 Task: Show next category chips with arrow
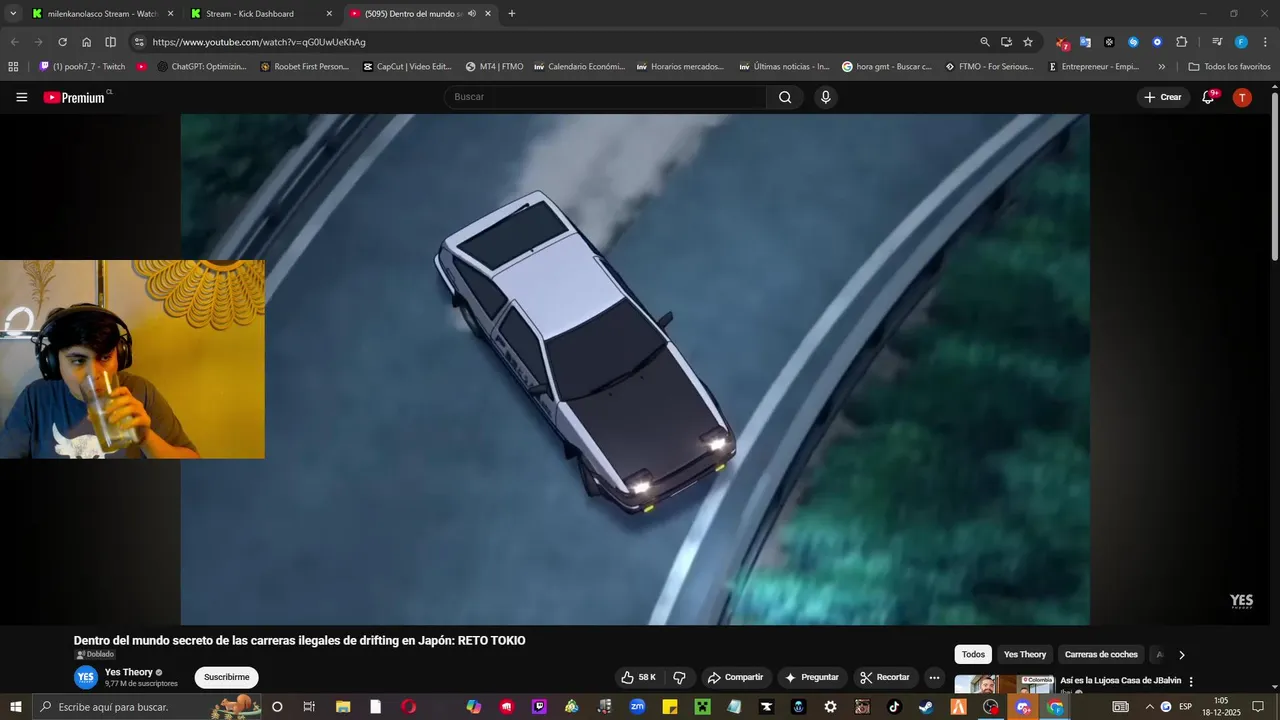(1181, 655)
